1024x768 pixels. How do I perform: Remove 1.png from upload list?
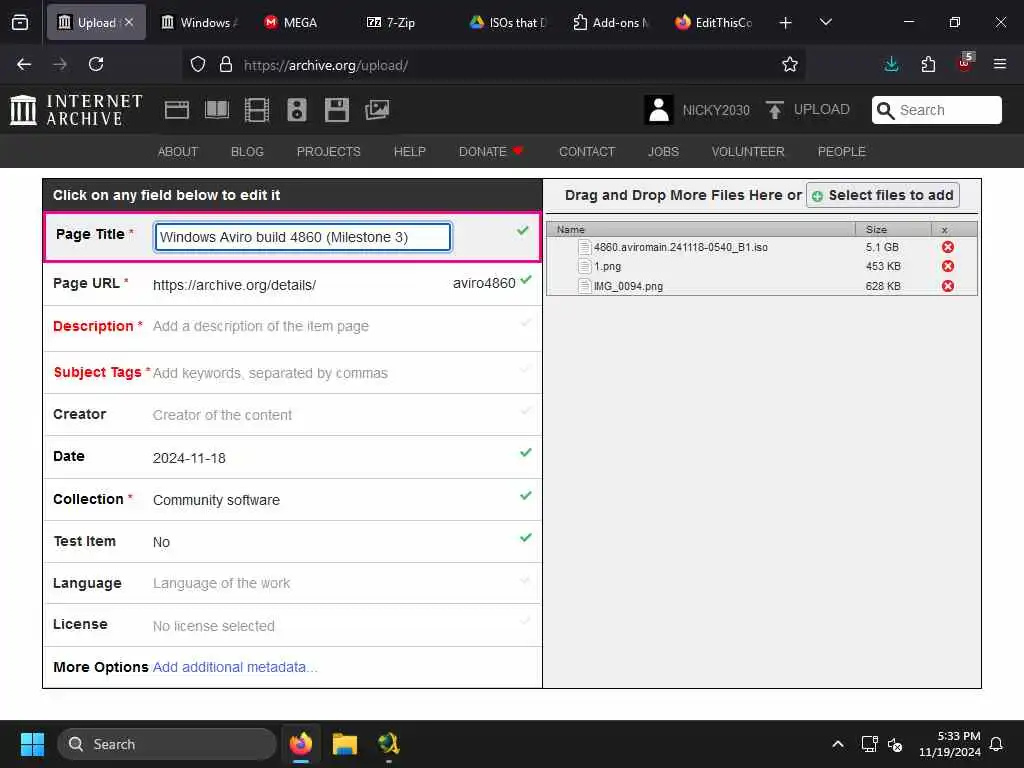pos(948,266)
